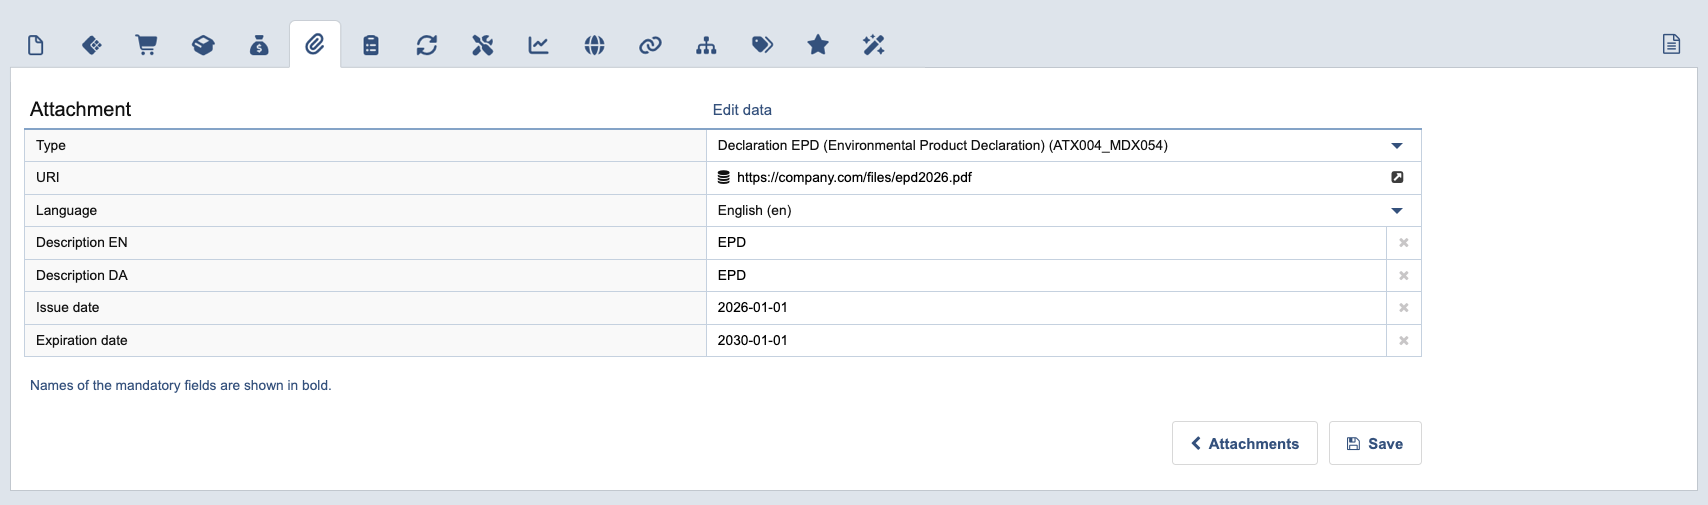Viewport: 1708px width, 505px height.
Task: Expand the Type dropdown arrow
Action: (x=1397, y=146)
